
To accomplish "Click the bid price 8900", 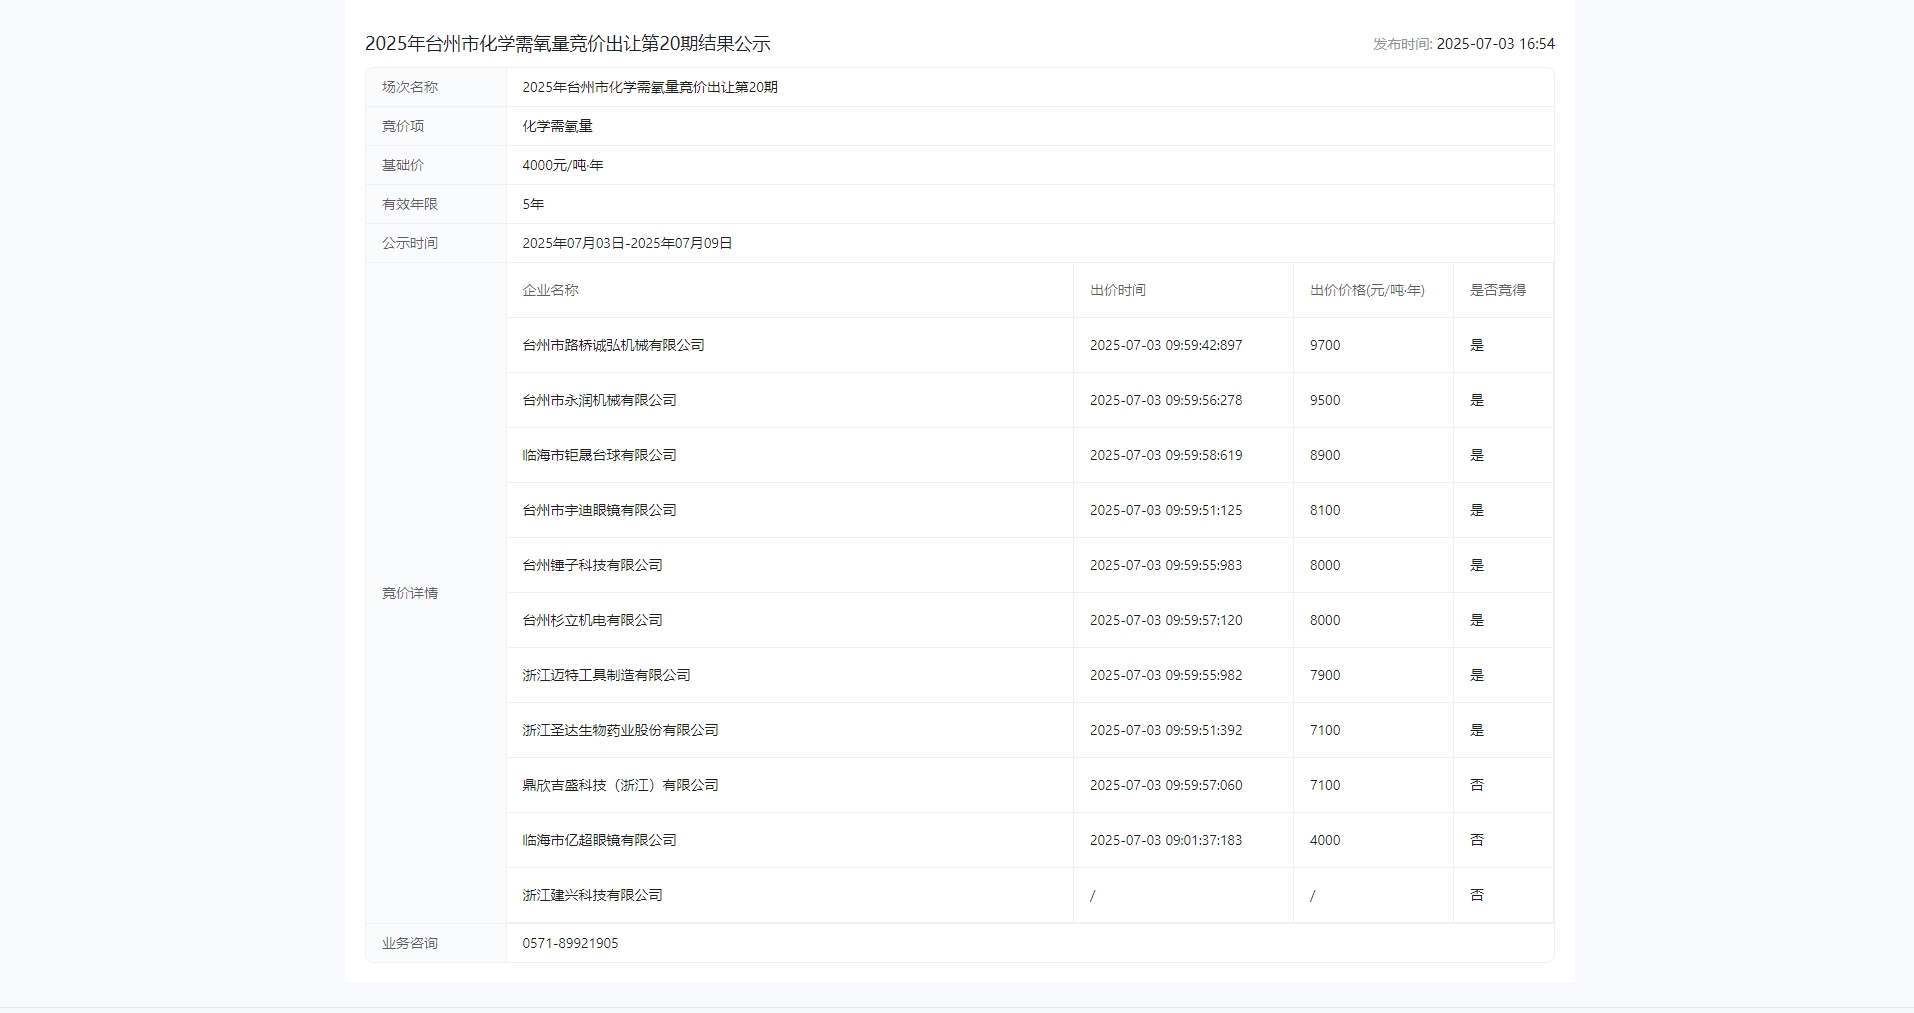I will tap(1325, 455).
